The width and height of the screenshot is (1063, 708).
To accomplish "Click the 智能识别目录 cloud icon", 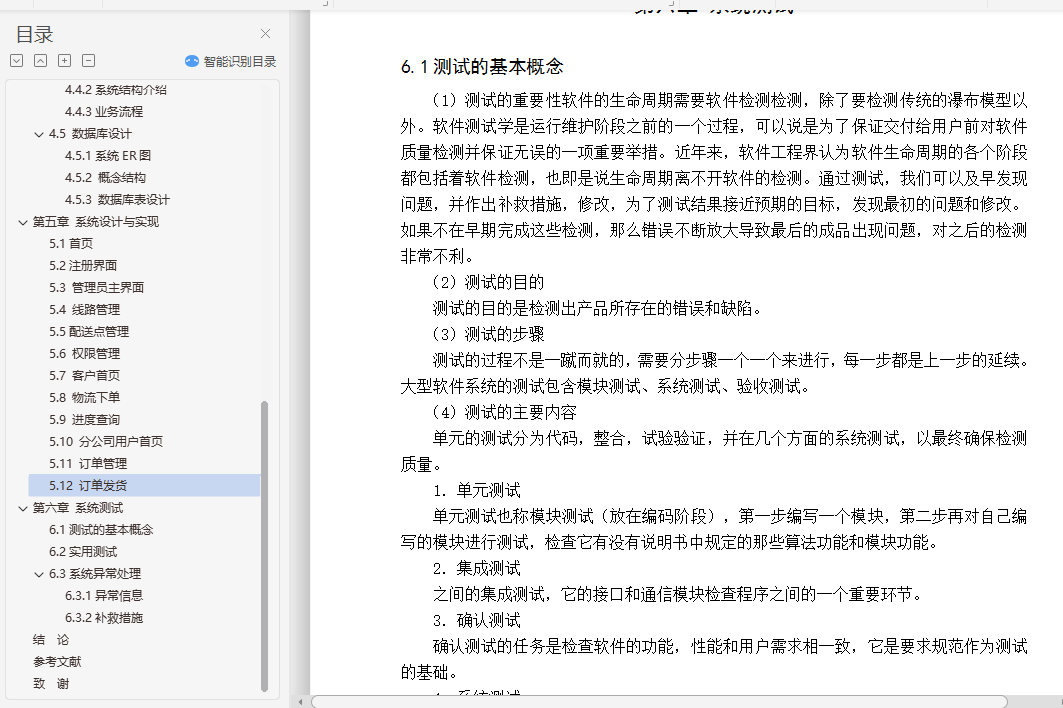I will coord(192,61).
